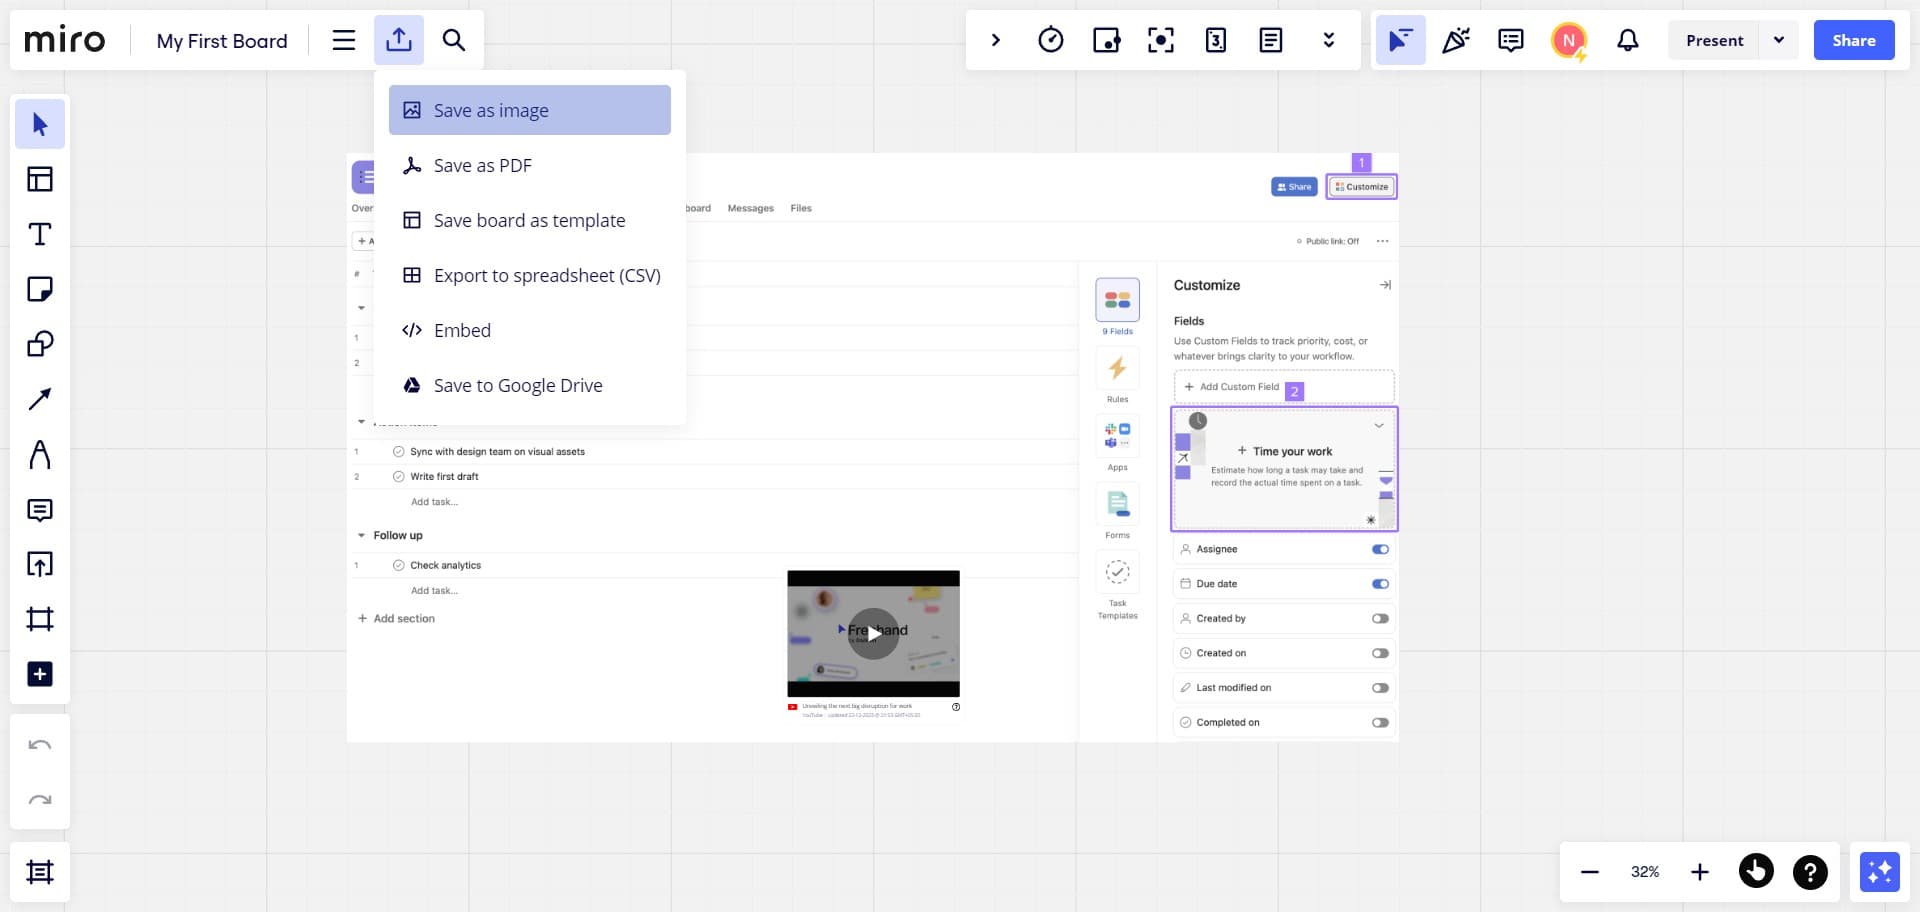Choose Save as PDF from export menu
The width and height of the screenshot is (1920, 912).
click(x=482, y=166)
